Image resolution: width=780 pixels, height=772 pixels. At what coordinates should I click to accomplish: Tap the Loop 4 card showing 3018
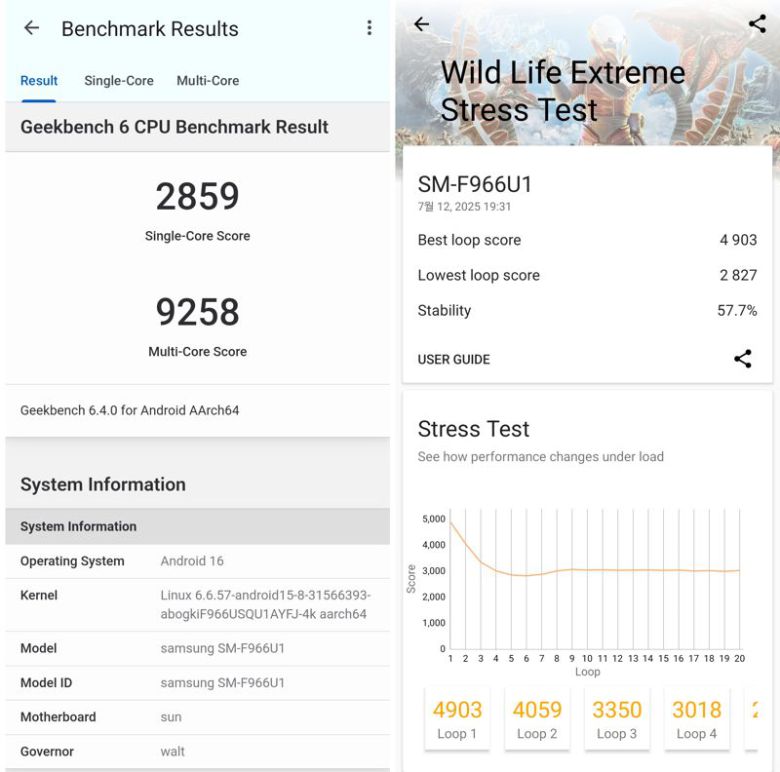pyautogui.click(x=696, y=718)
